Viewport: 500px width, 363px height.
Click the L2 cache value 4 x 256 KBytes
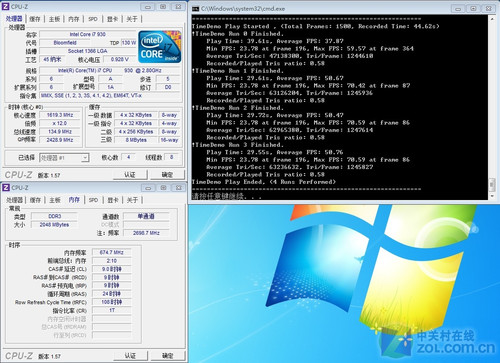pos(136,132)
